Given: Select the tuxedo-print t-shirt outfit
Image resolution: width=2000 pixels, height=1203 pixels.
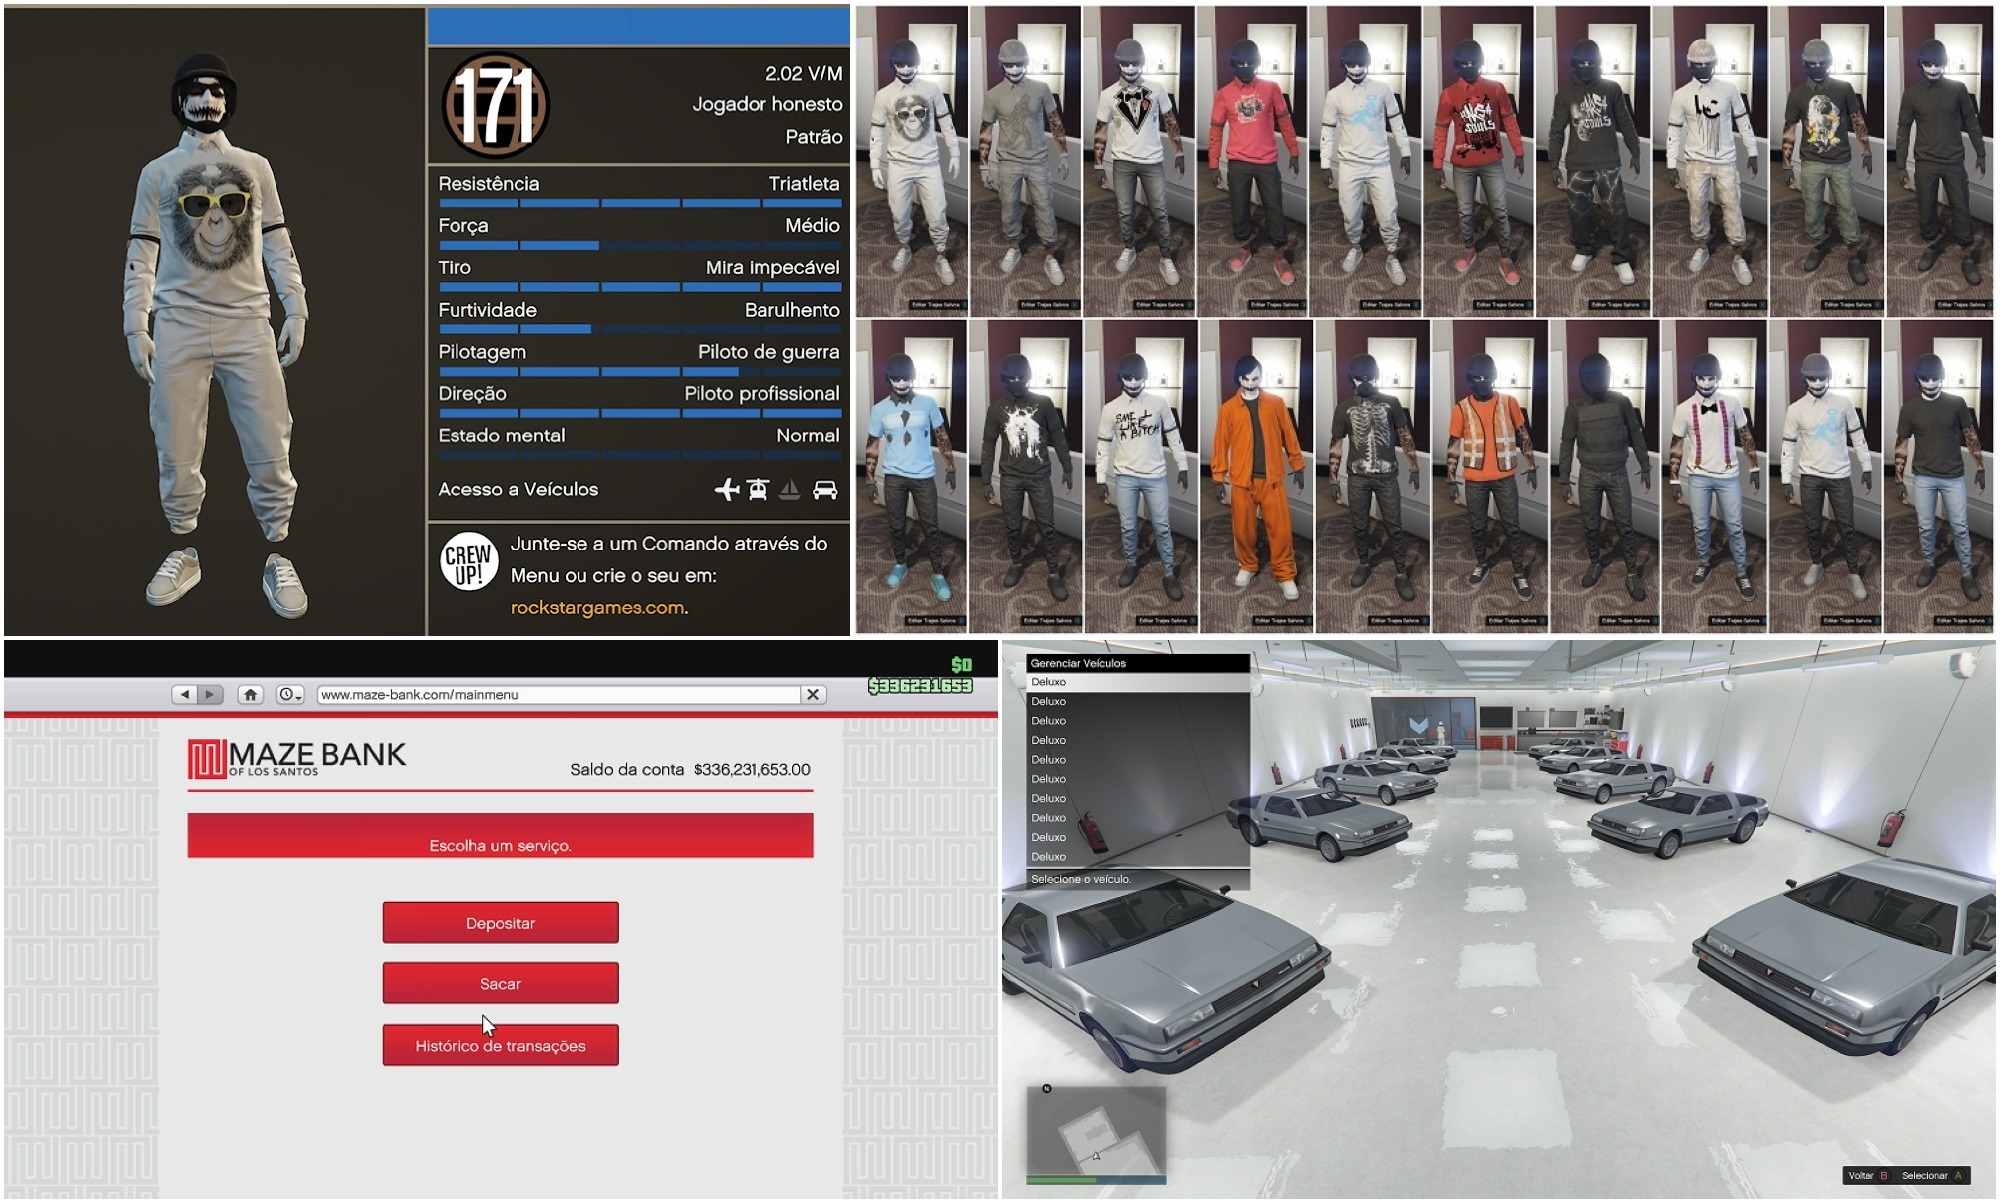Looking at the screenshot, I should click(1139, 161).
